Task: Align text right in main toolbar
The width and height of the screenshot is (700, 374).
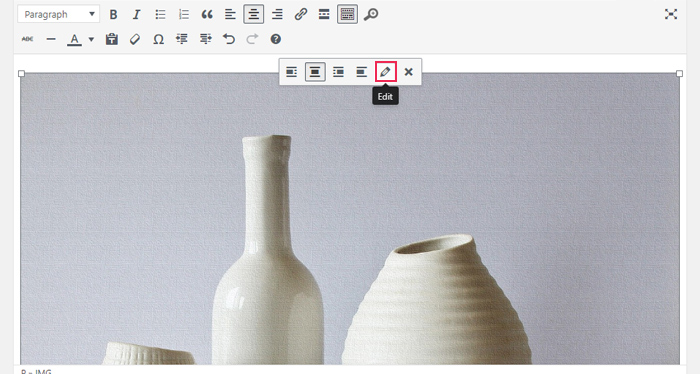Action: (277, 14)
